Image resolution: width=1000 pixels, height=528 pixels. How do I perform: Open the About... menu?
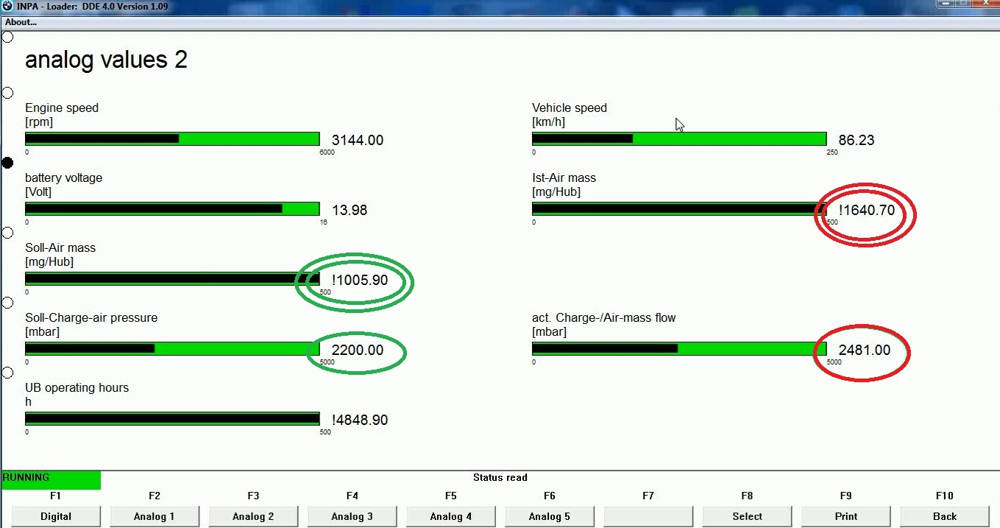tap(21, 22)
